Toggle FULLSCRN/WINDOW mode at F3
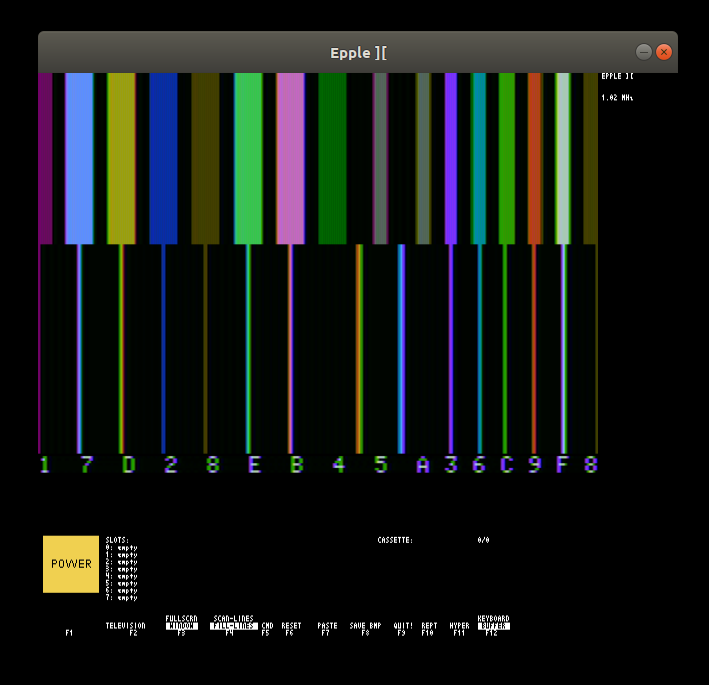This screenshot has height=685, width=709. tap(181, 625)
